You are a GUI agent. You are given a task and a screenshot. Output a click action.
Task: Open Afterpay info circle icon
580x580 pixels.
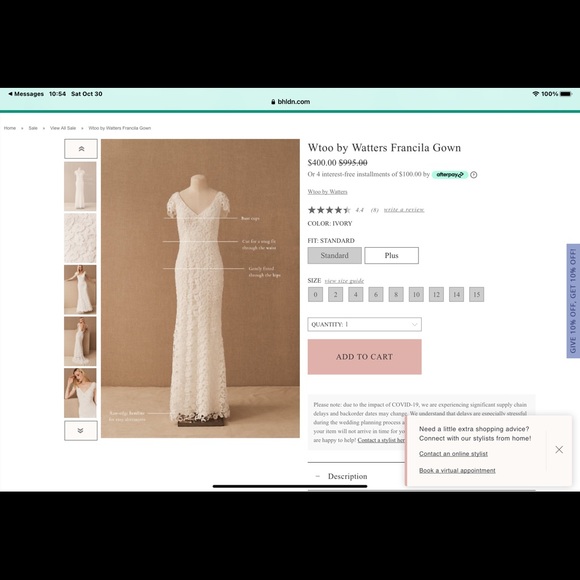[x=474, y=175]
